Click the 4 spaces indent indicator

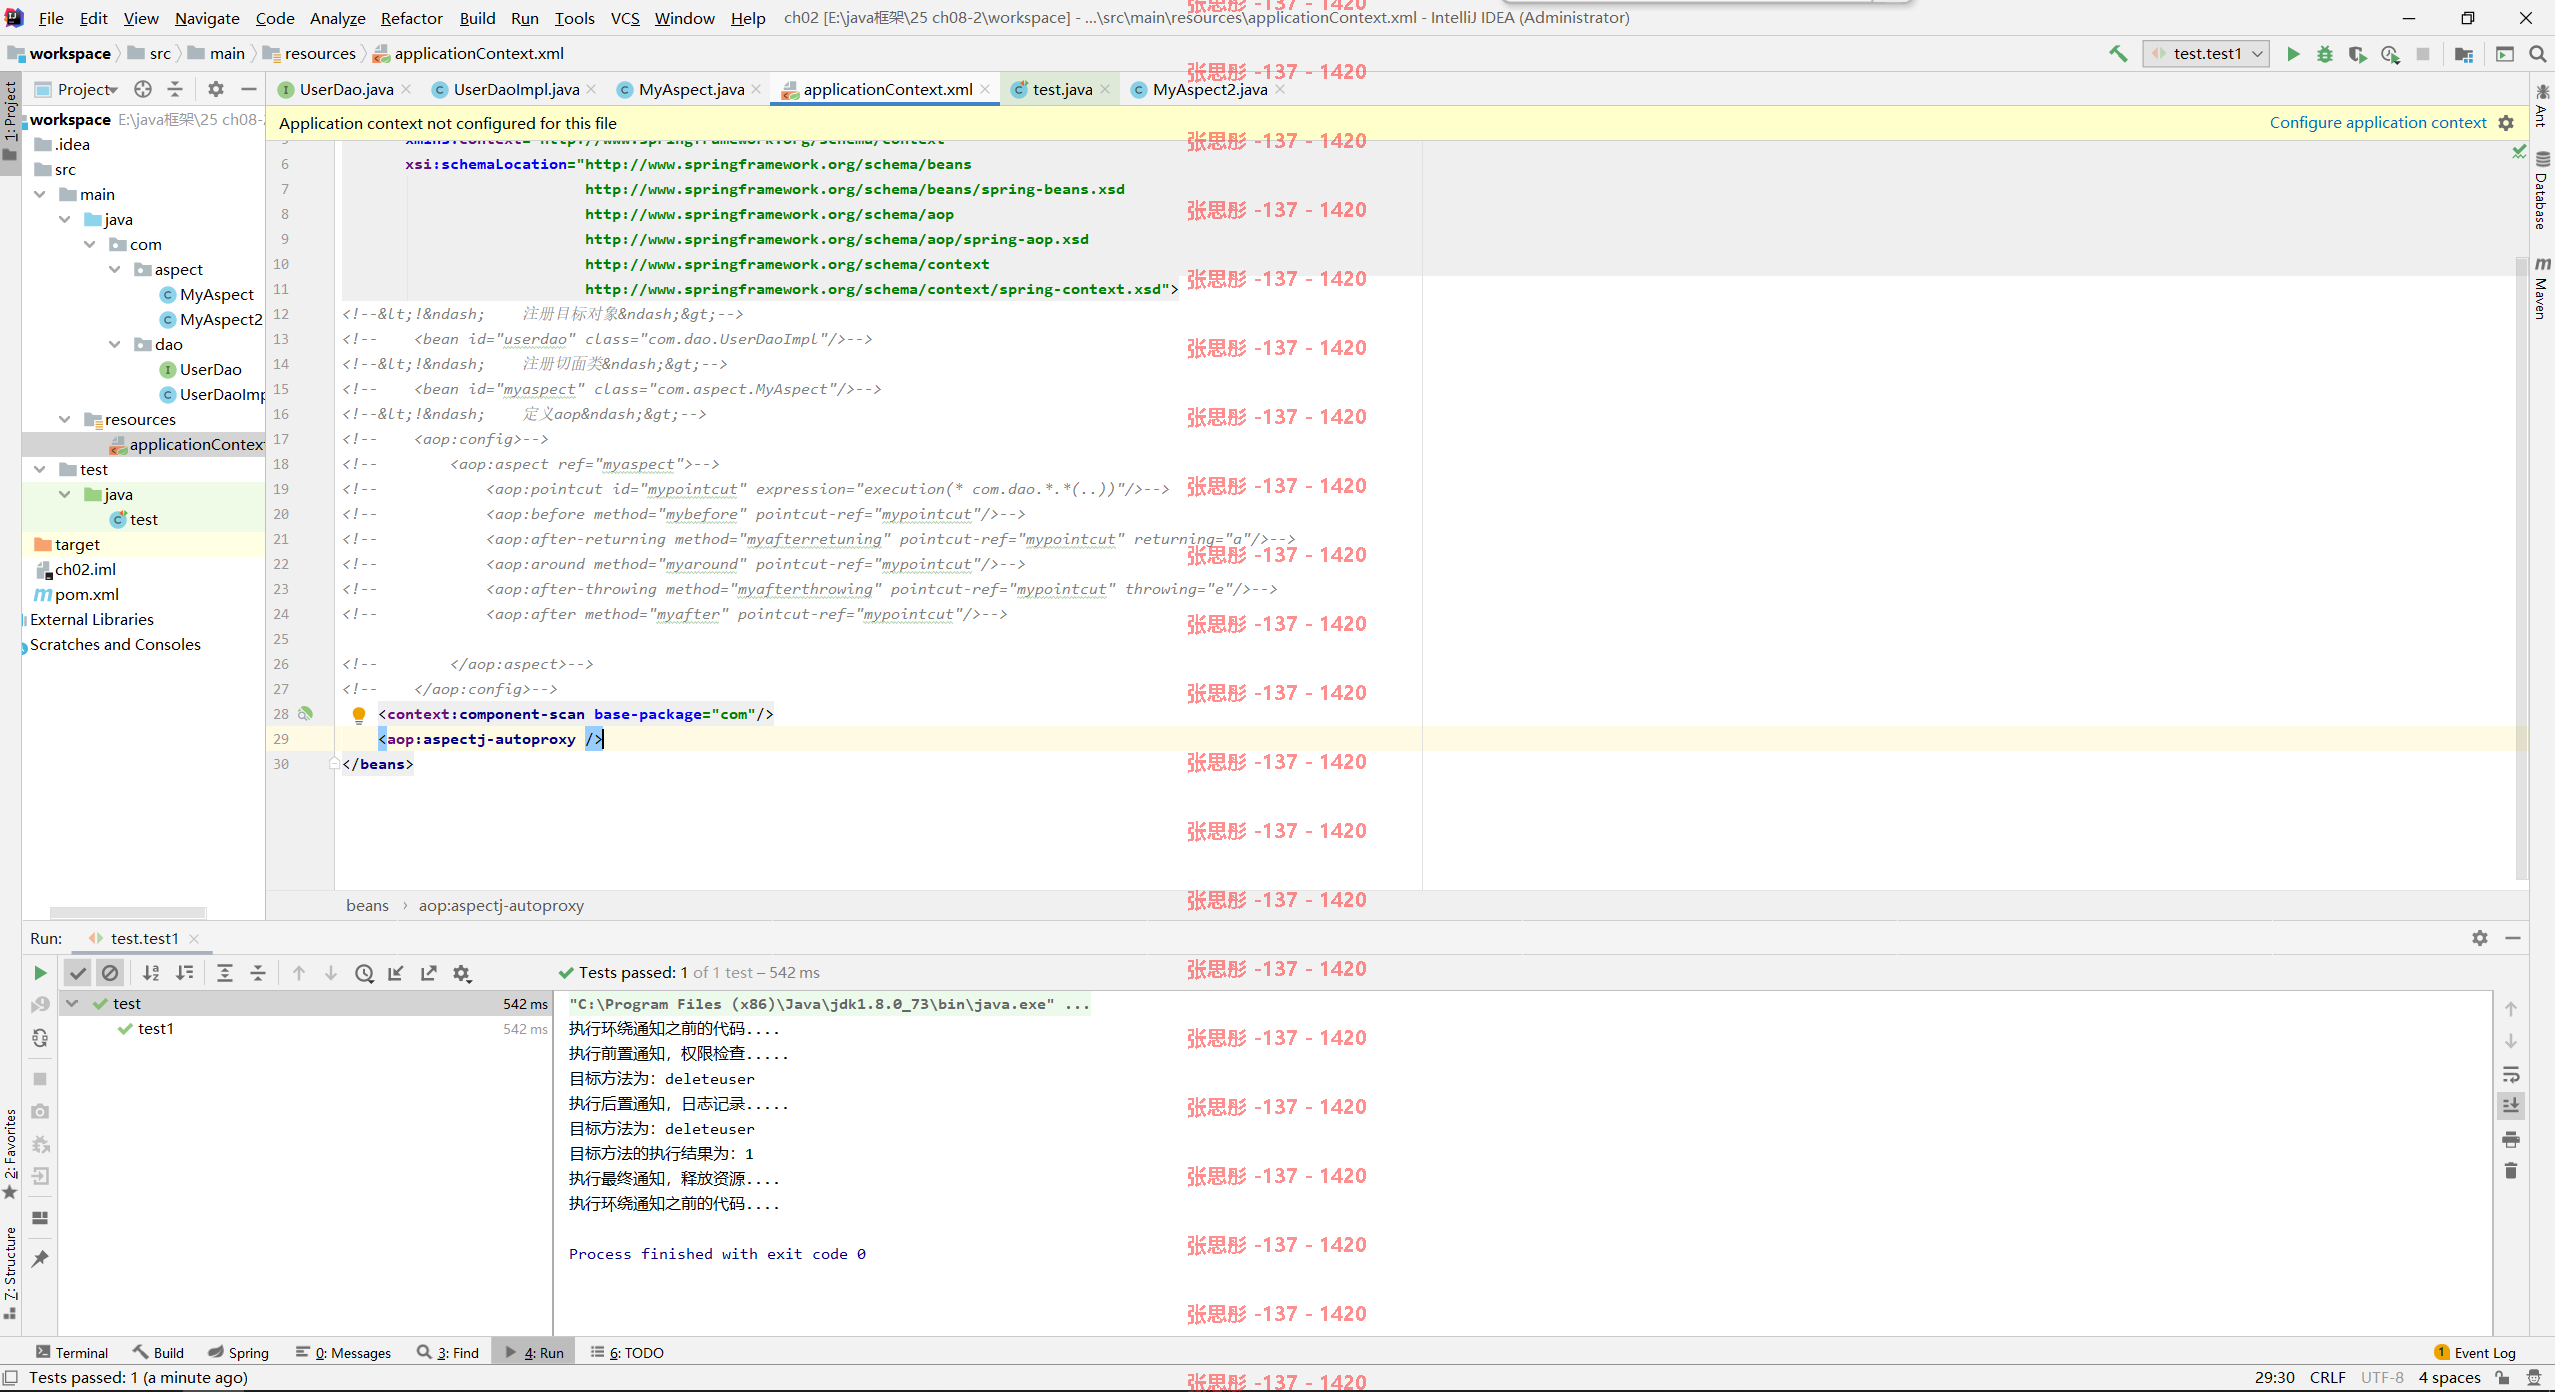(2449, 1377)
